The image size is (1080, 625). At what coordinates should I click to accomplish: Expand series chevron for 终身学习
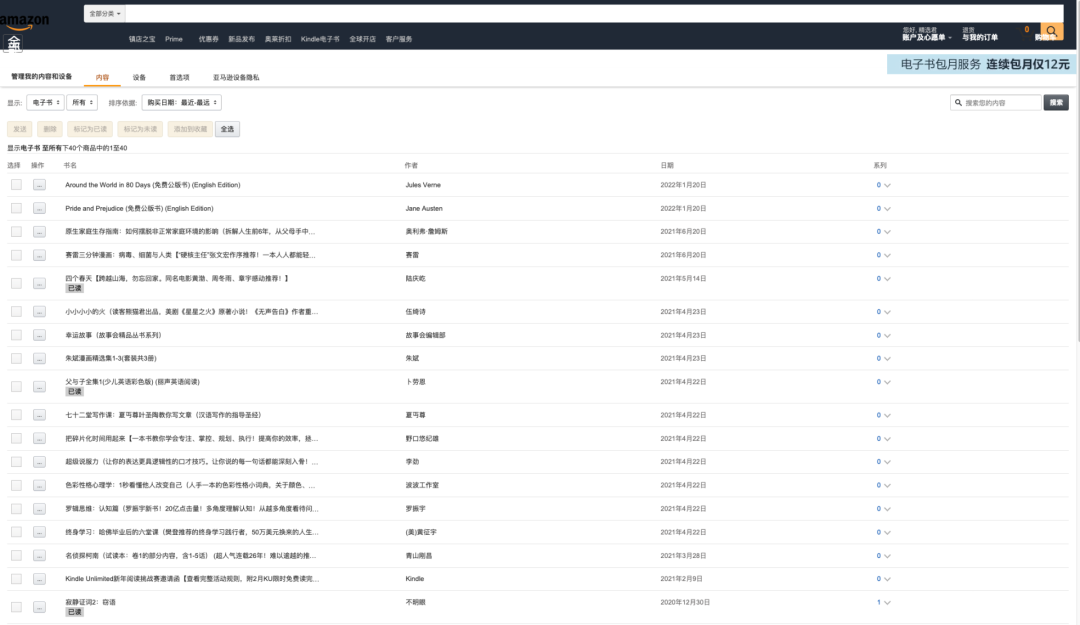click(887, 533)
